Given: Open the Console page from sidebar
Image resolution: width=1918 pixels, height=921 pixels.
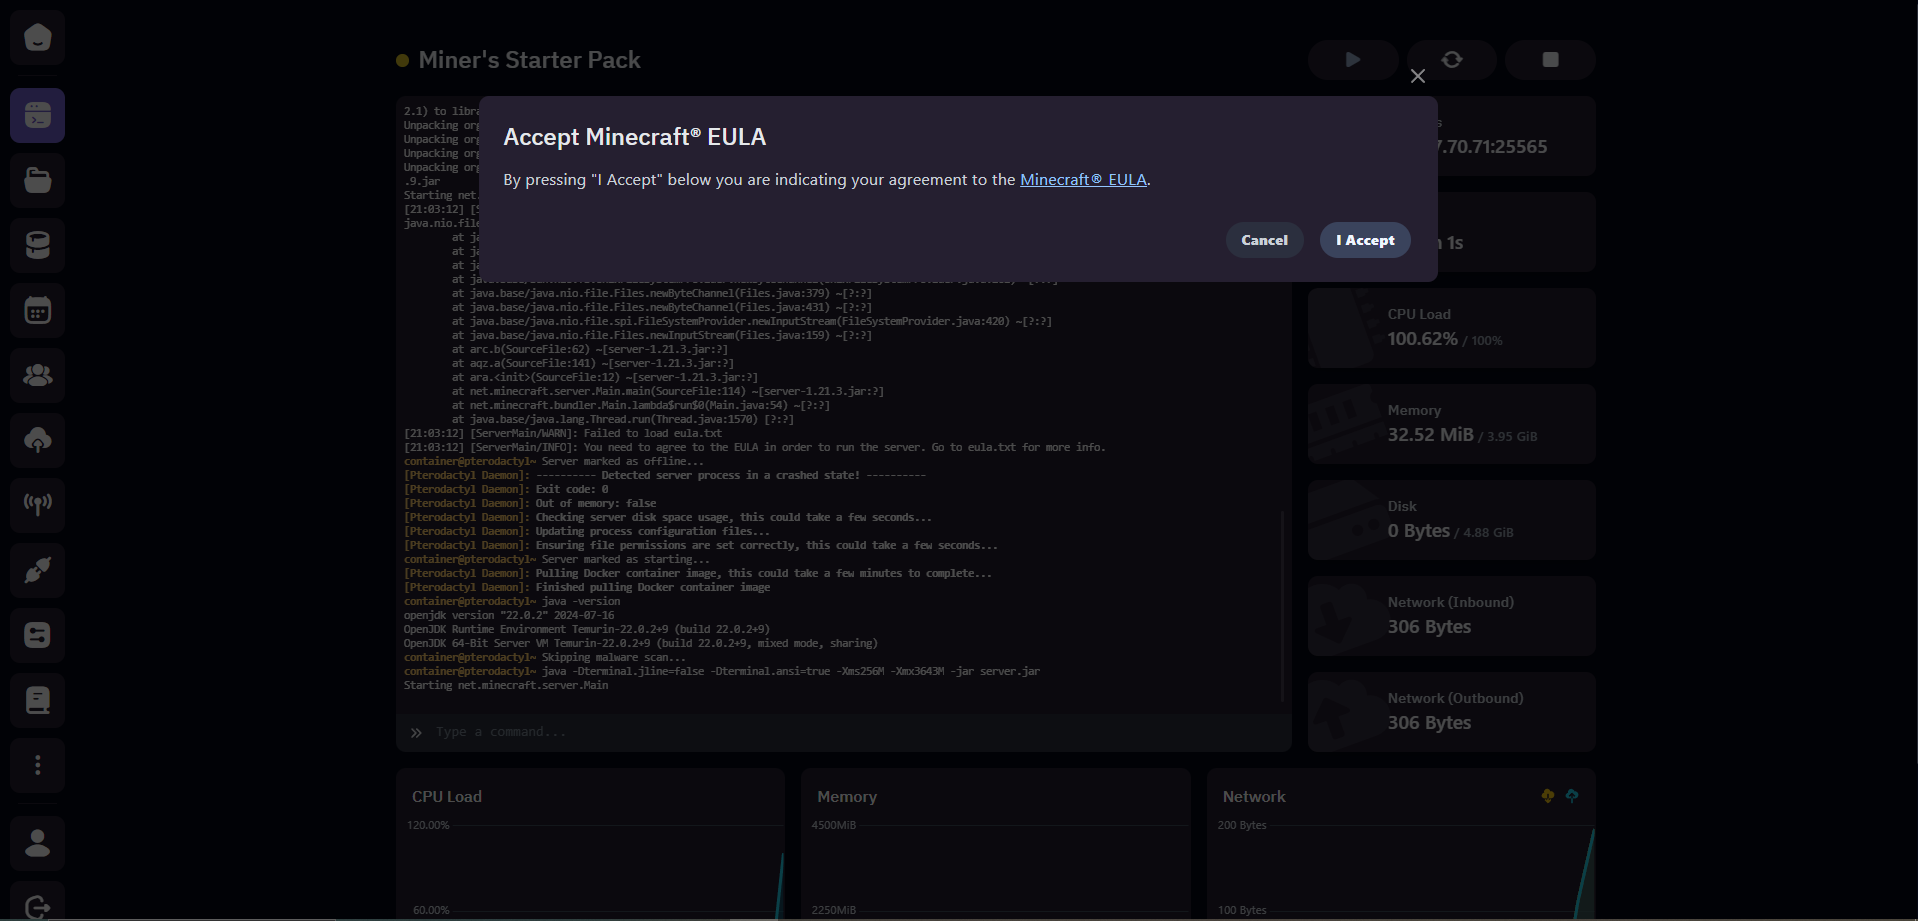Looking at the screenshot, I should pyautogui.click(x=38, y=115).
